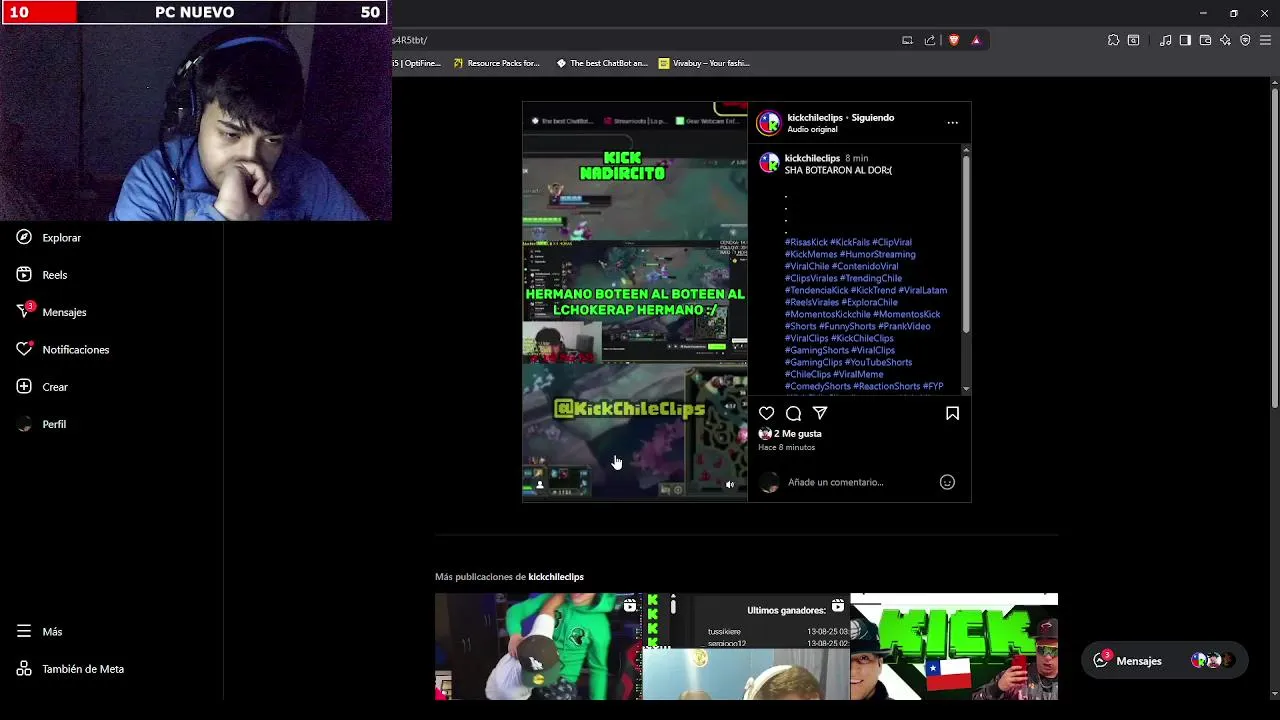
Task: Open the Brave Wallet icon
Action: coord(1205,40)
